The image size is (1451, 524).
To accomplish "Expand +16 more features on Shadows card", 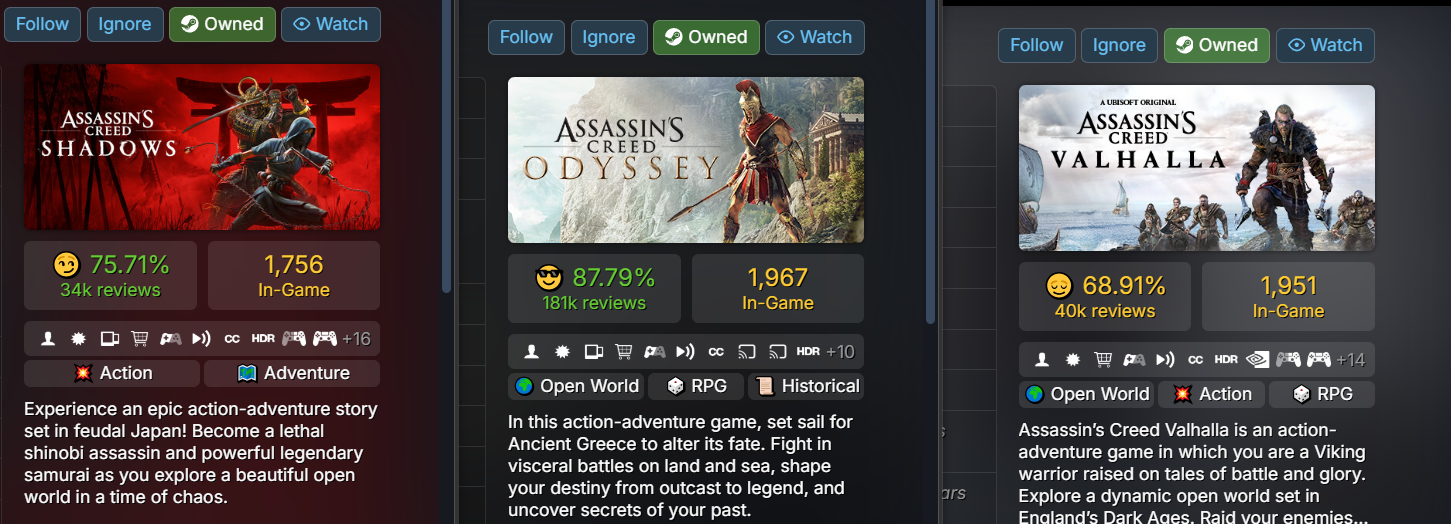I will [x=356, y=339].
